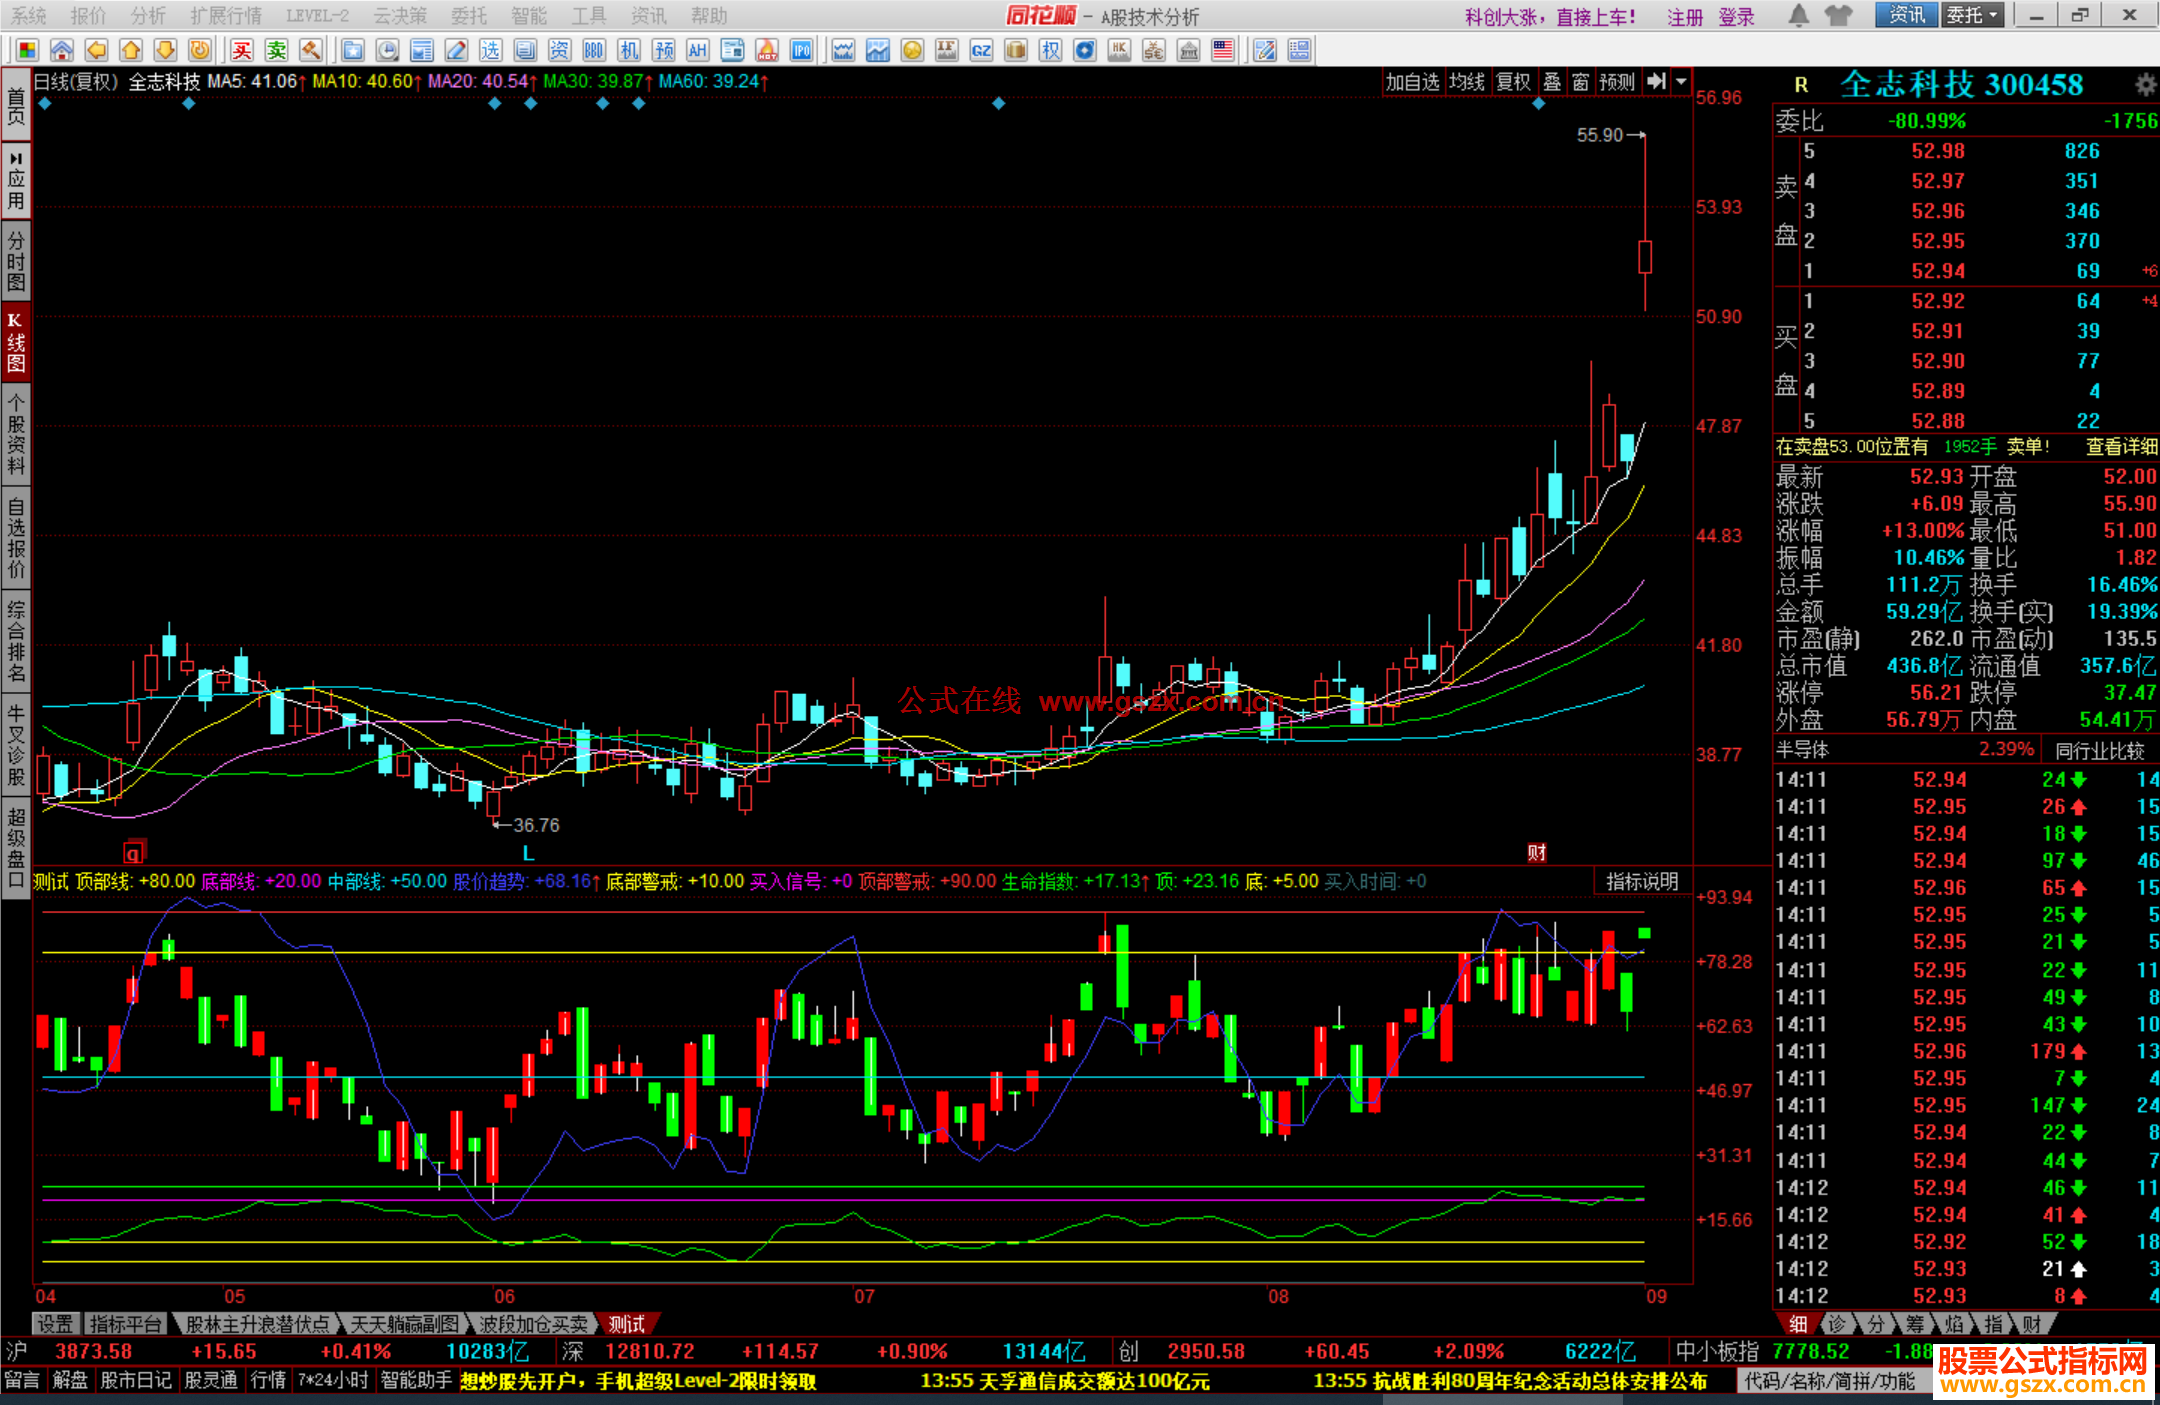The width and height of the screenshot is (2160, 1405).
Task: Open the 扩展行情 menu
Action: coord(226,15)
